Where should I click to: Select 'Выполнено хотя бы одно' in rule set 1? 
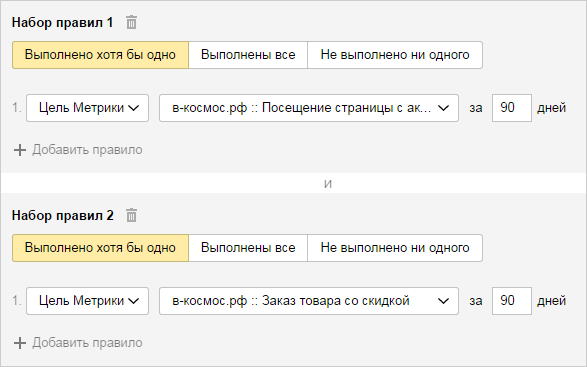[100, 55]
